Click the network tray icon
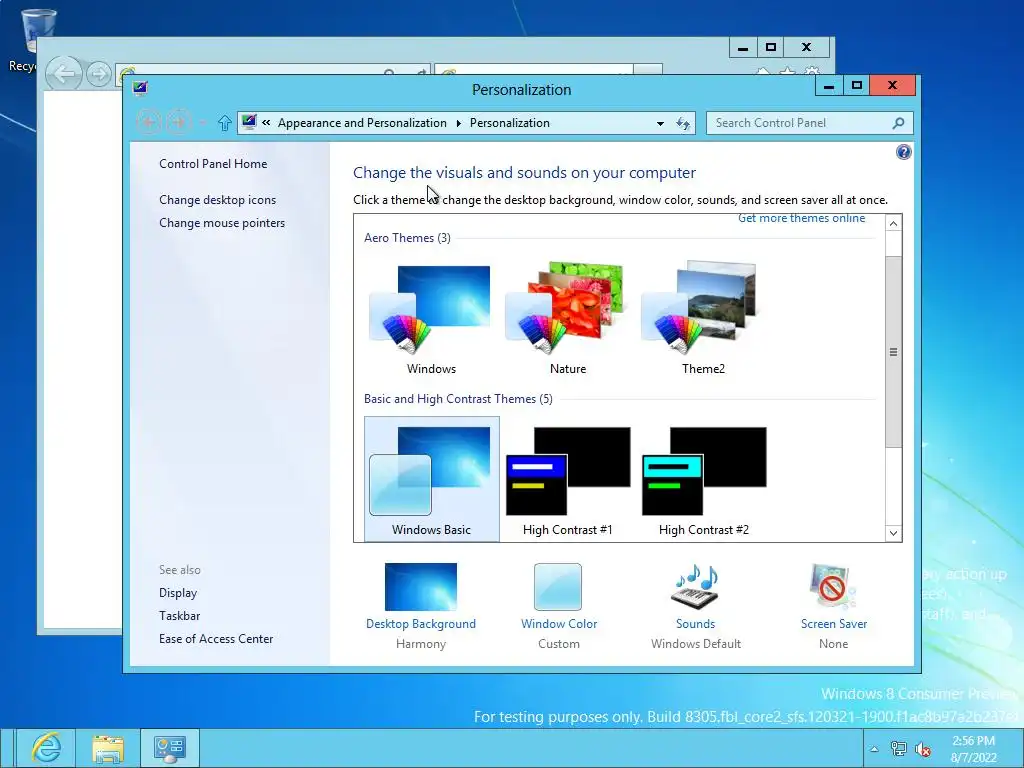 (x=899, y=749)
